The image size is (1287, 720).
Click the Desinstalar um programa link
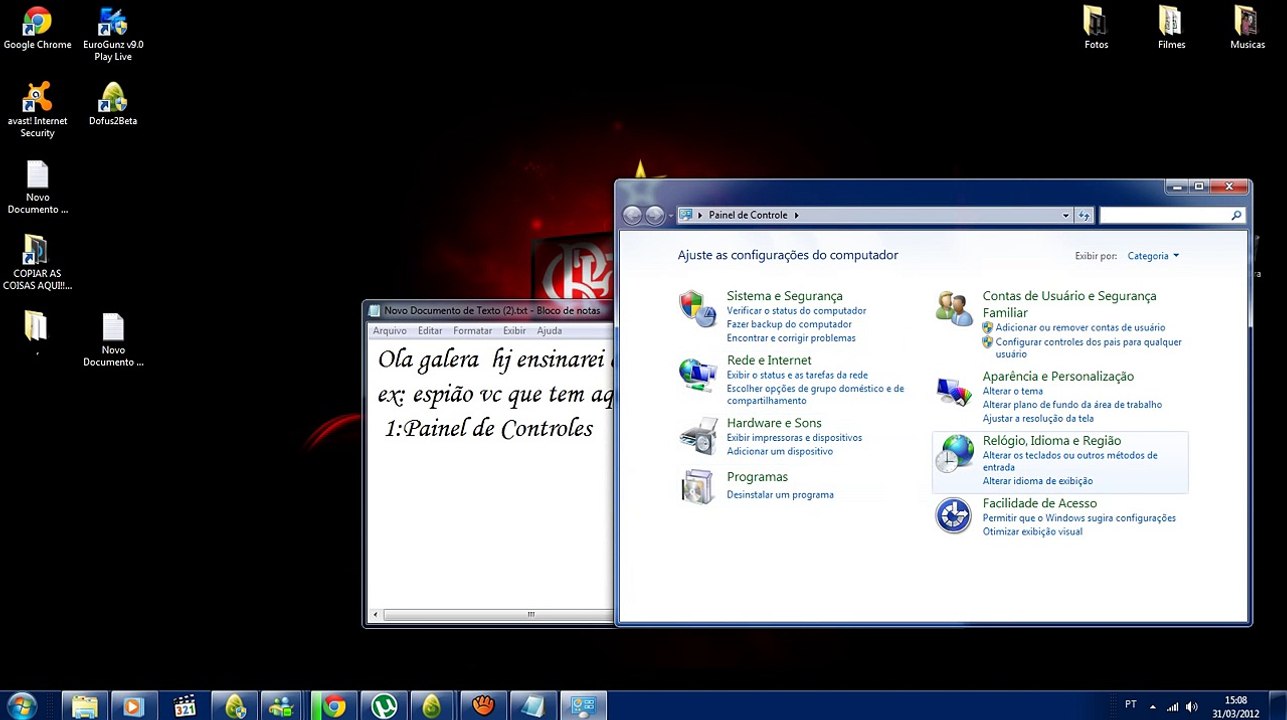tap(780, 495)
